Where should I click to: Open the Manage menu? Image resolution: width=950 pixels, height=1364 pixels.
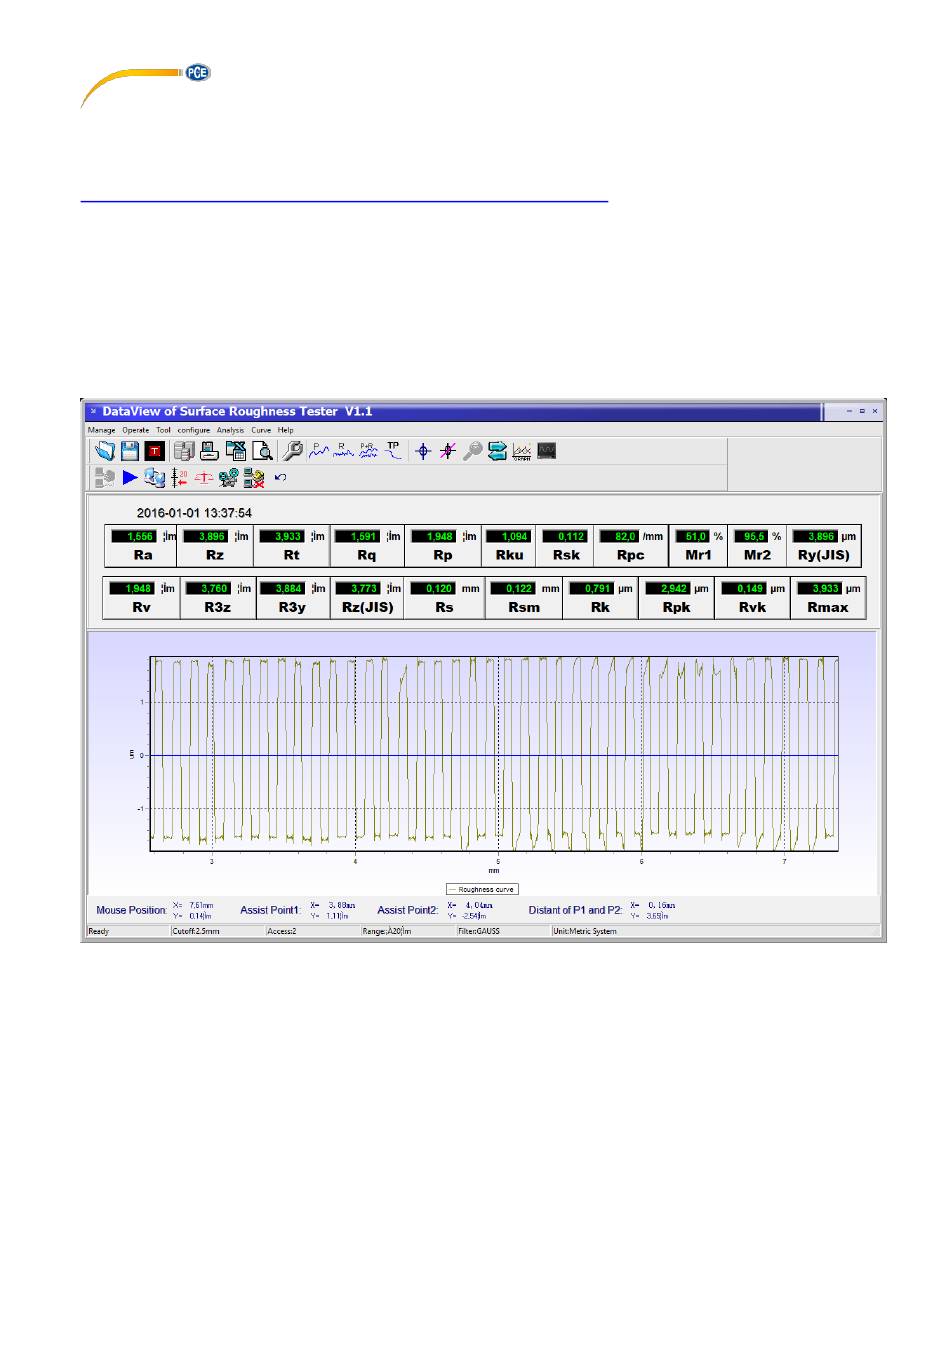click(x=102, y=430)
